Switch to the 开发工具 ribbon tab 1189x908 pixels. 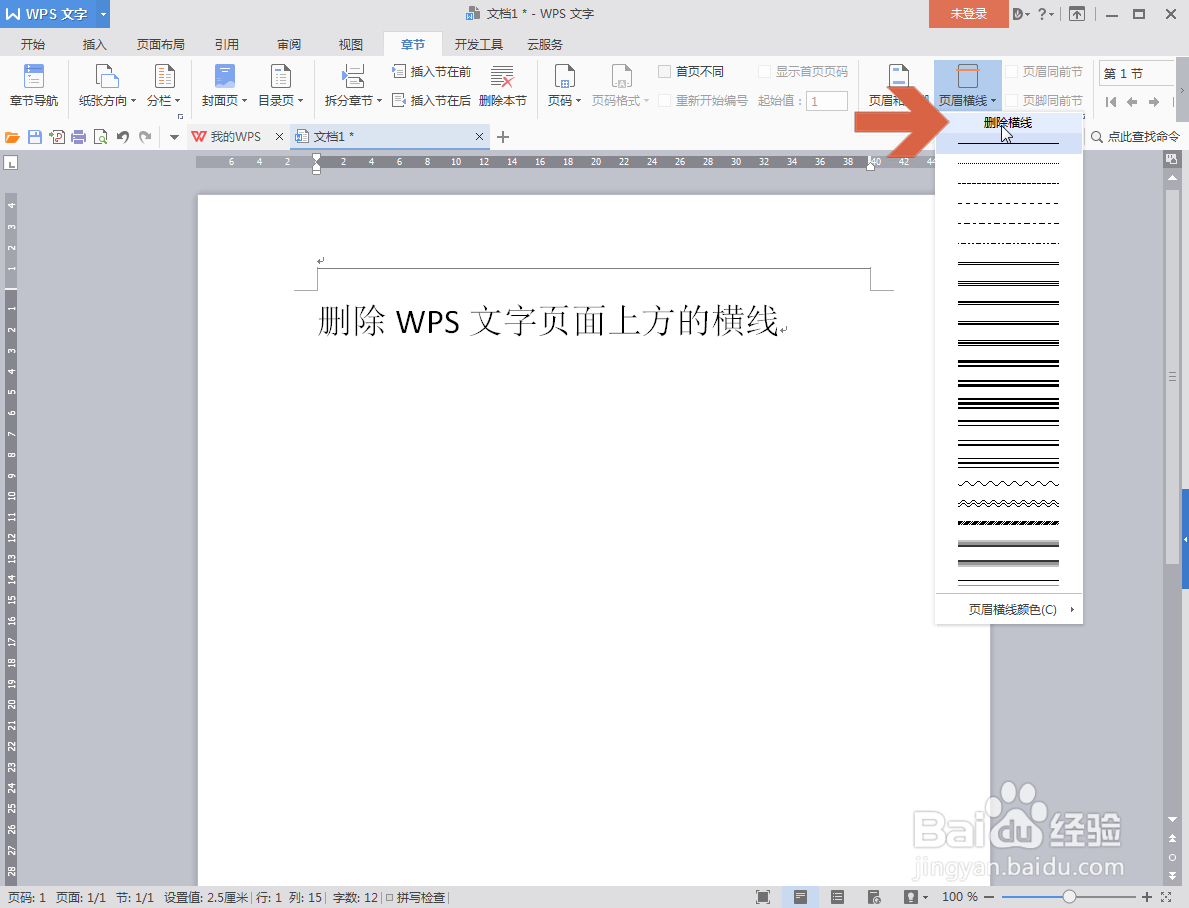478,45
